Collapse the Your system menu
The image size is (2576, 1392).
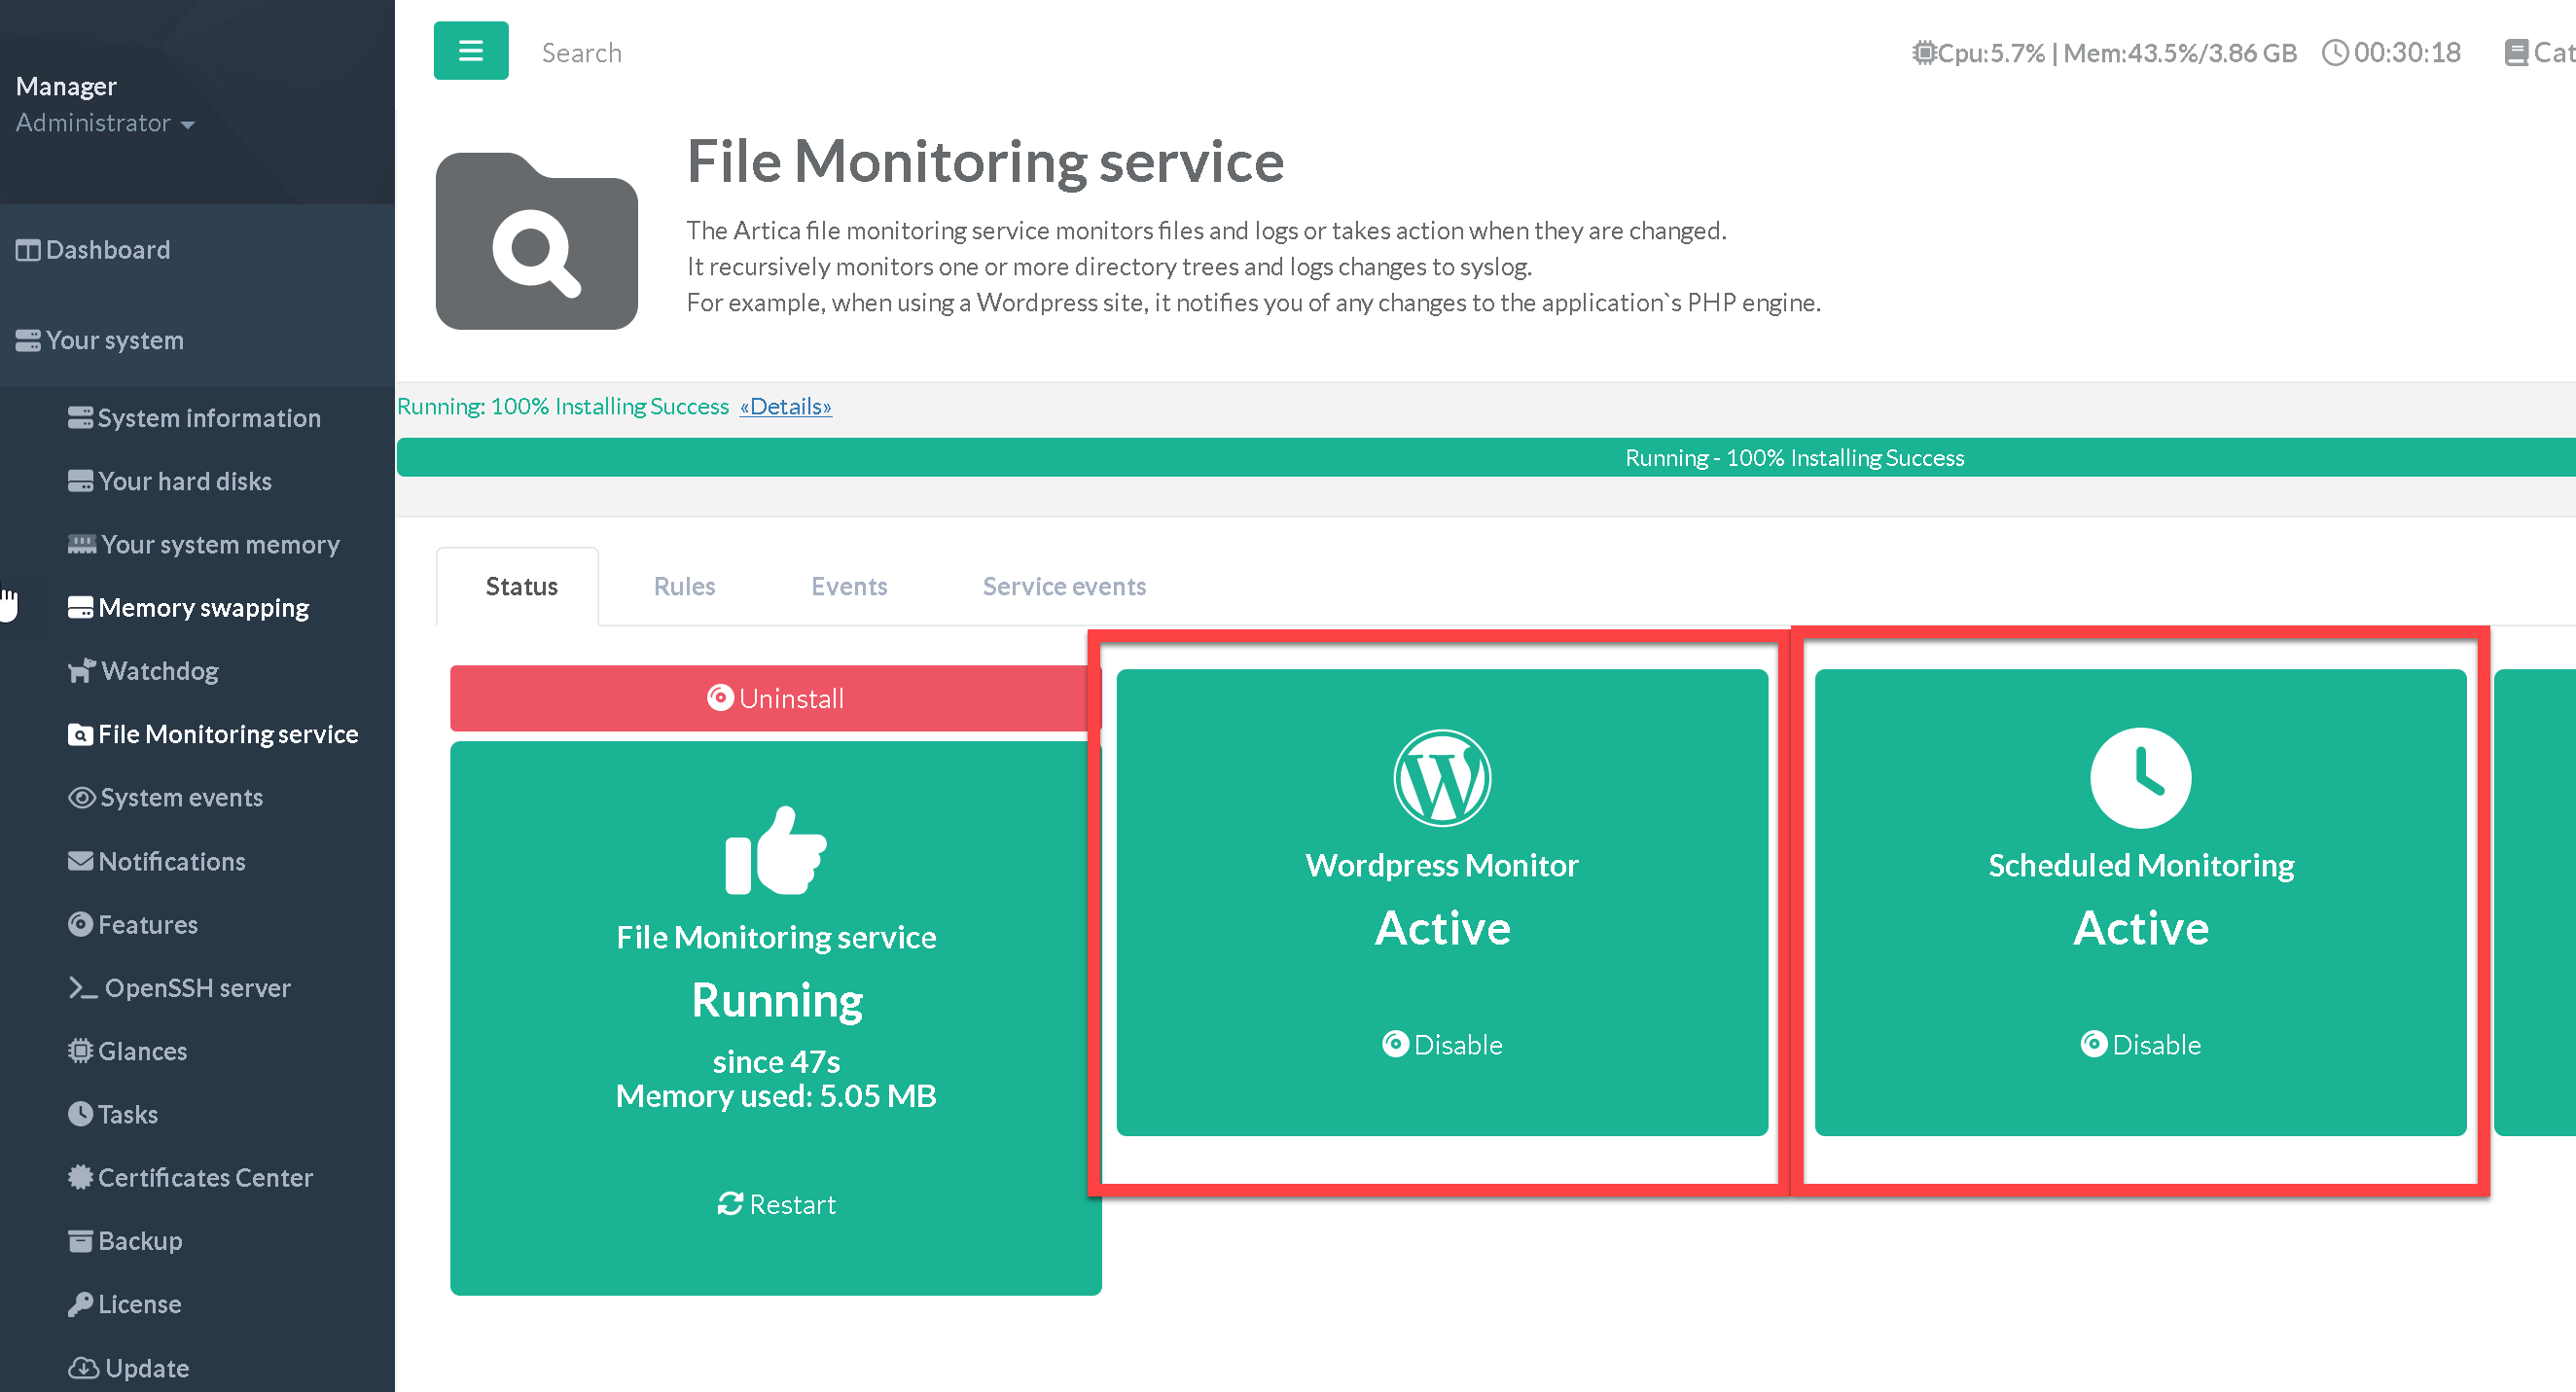114,340
